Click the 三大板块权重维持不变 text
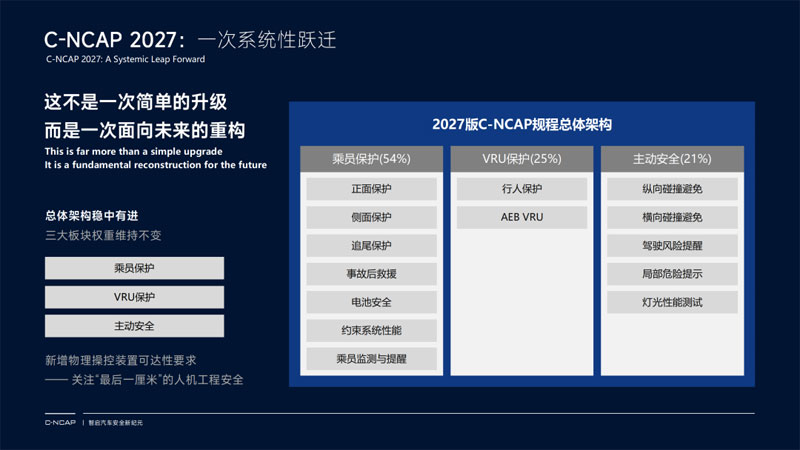This screenshot has height=450, width=800. pyautogui.click(x=103, y=235)
